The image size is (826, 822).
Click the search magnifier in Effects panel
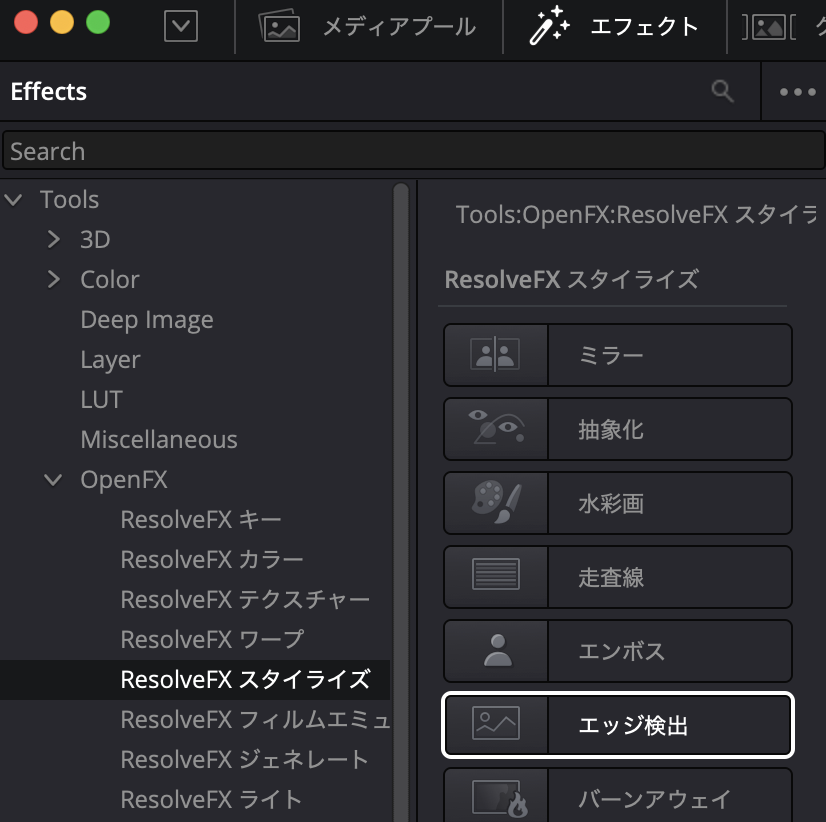[x=722, y=91]
